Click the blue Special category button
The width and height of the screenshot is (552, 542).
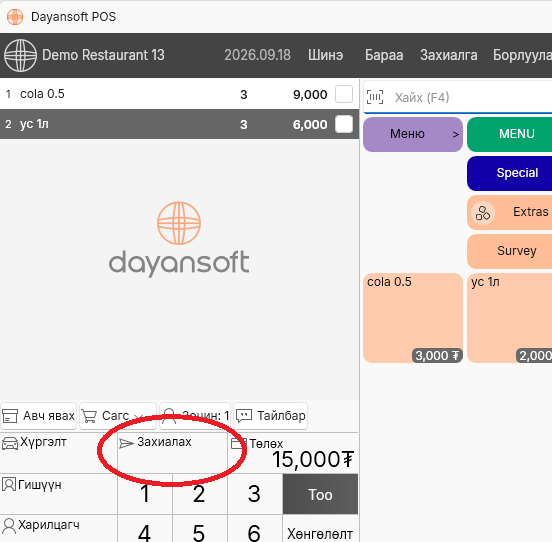[x=509, y=173]
